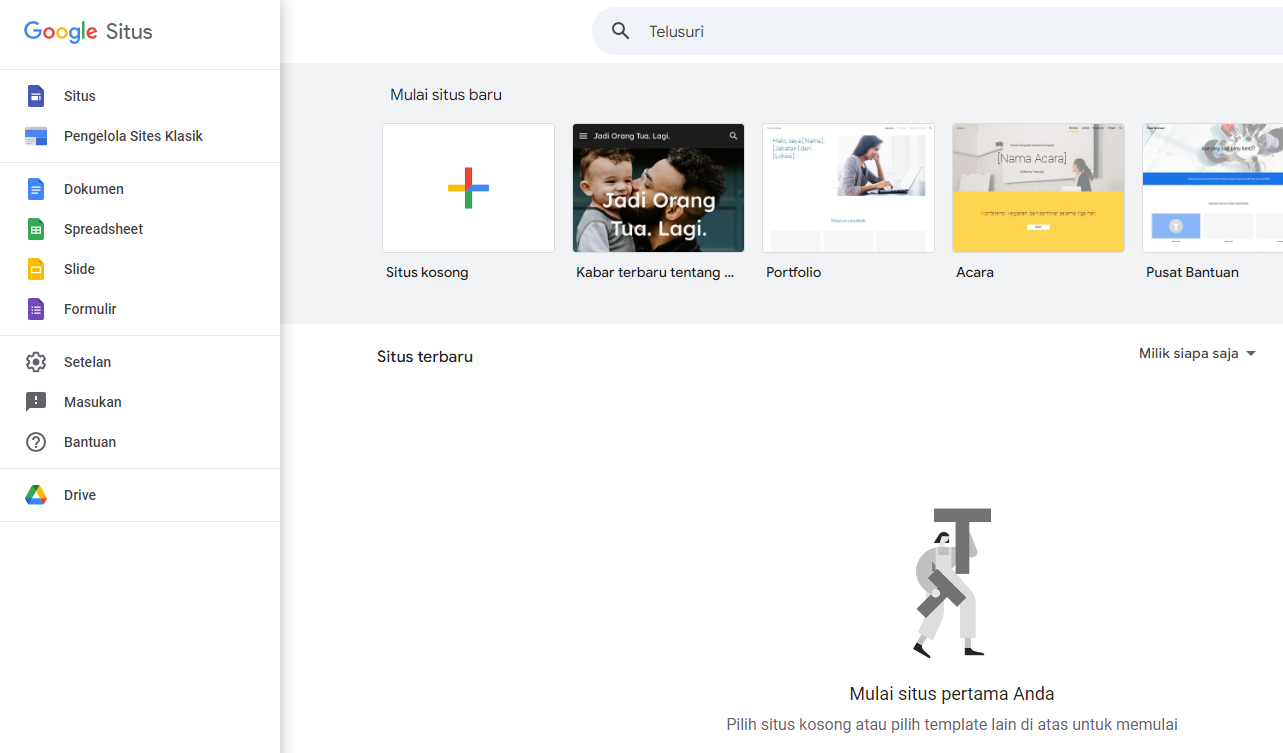Viewport: 1283px width, 753px height.
Task: Click the yellow Slide icon
Action: (36, 269)
